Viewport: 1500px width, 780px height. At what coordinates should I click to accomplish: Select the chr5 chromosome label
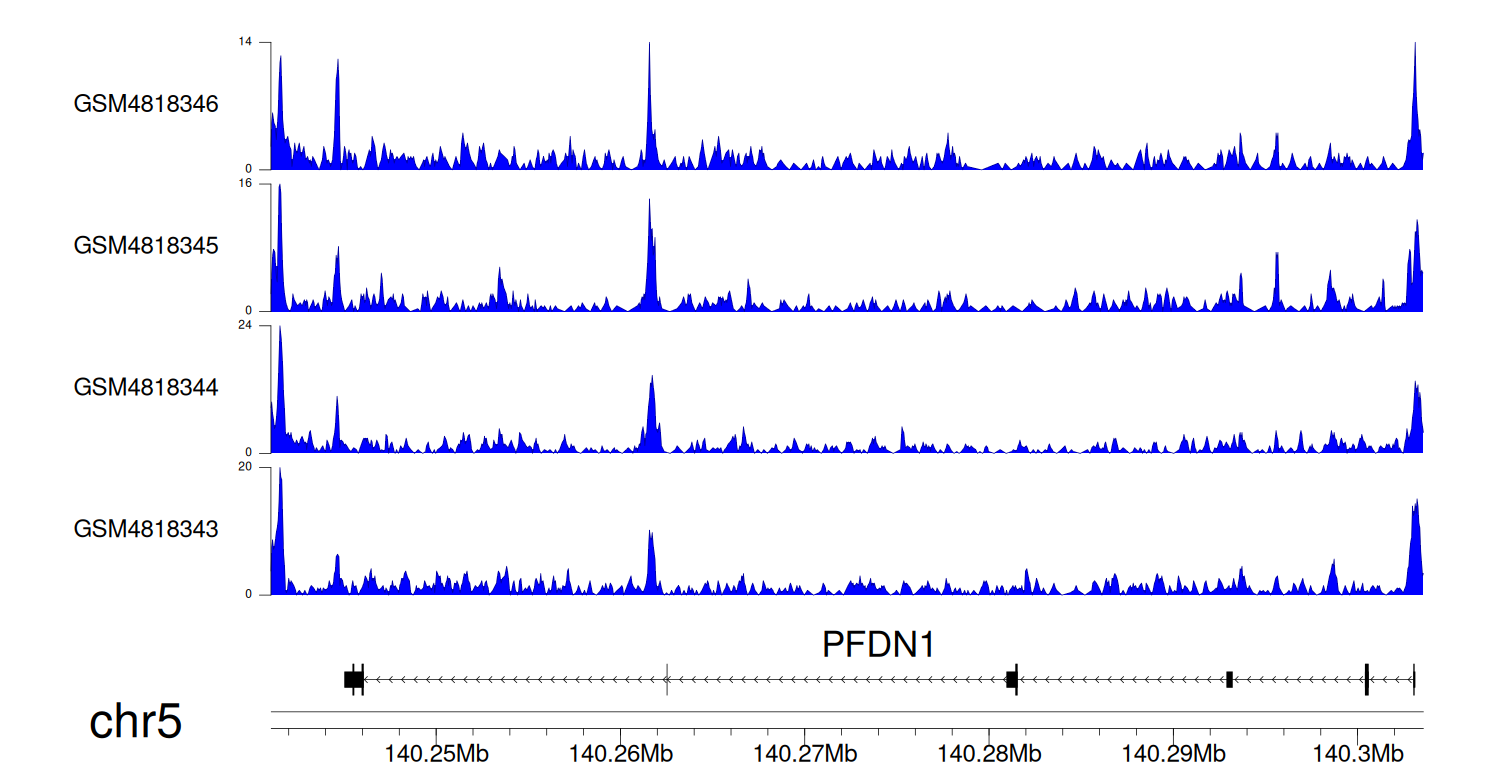[136, 721]
